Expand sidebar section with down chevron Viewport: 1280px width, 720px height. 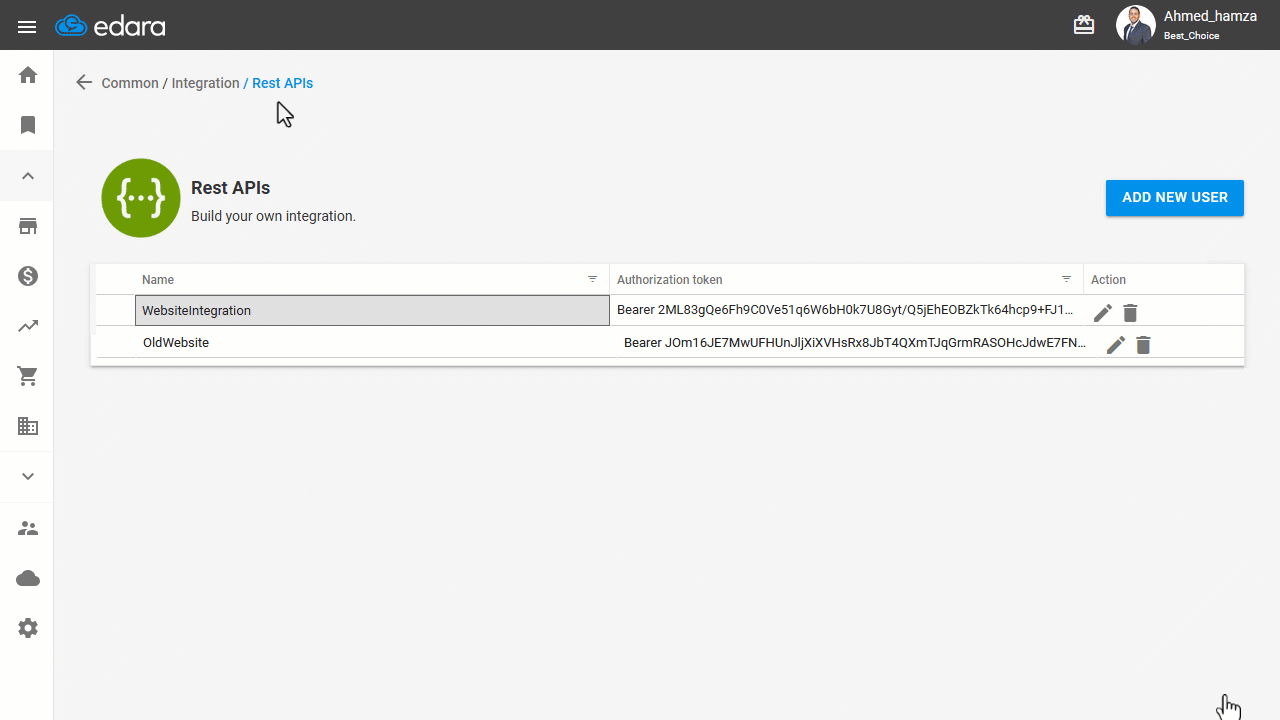pyautogui.click(x=28, y=477)
